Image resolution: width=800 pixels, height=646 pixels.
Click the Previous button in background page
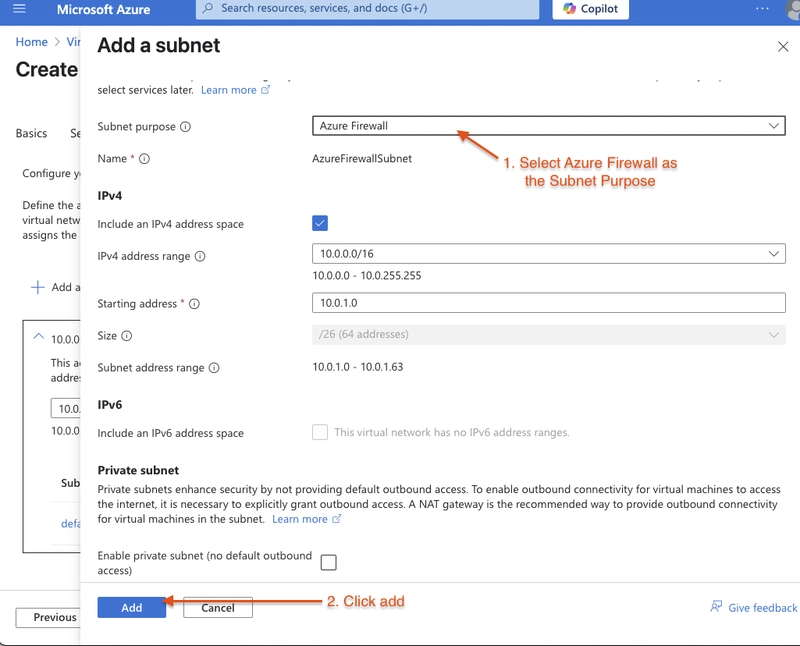47,617
